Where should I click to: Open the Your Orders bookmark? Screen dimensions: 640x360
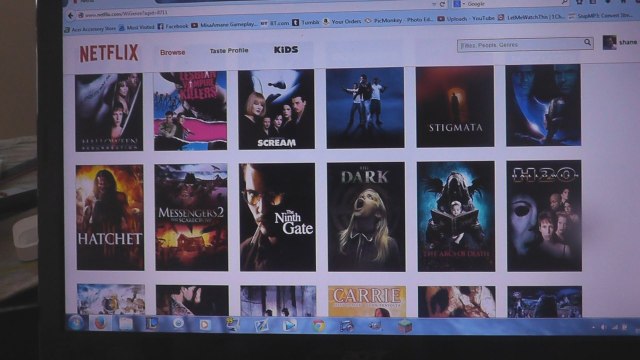coord(342,21)
